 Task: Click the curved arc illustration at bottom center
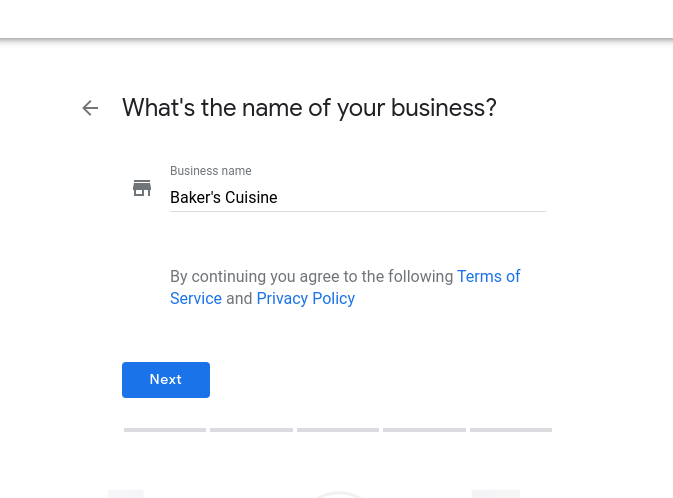(339, 495)
